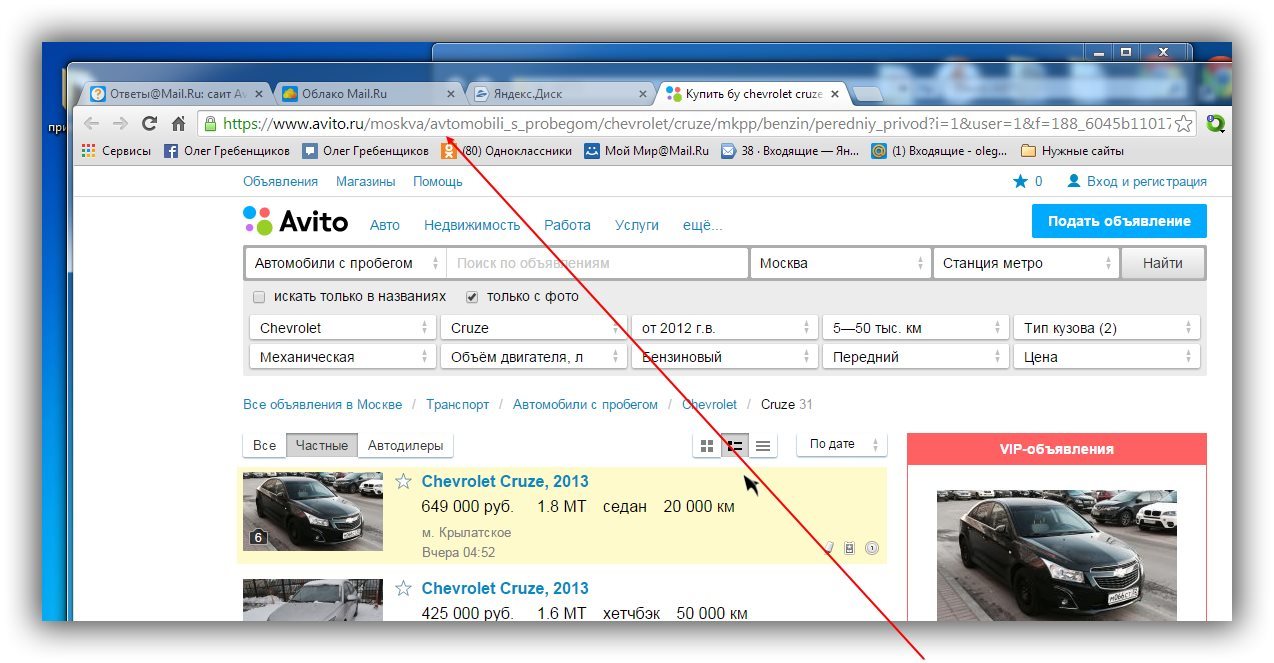Open the Передний drive dropdown
The height and width of the screenshot is (663, 1274).
[915, 357]
